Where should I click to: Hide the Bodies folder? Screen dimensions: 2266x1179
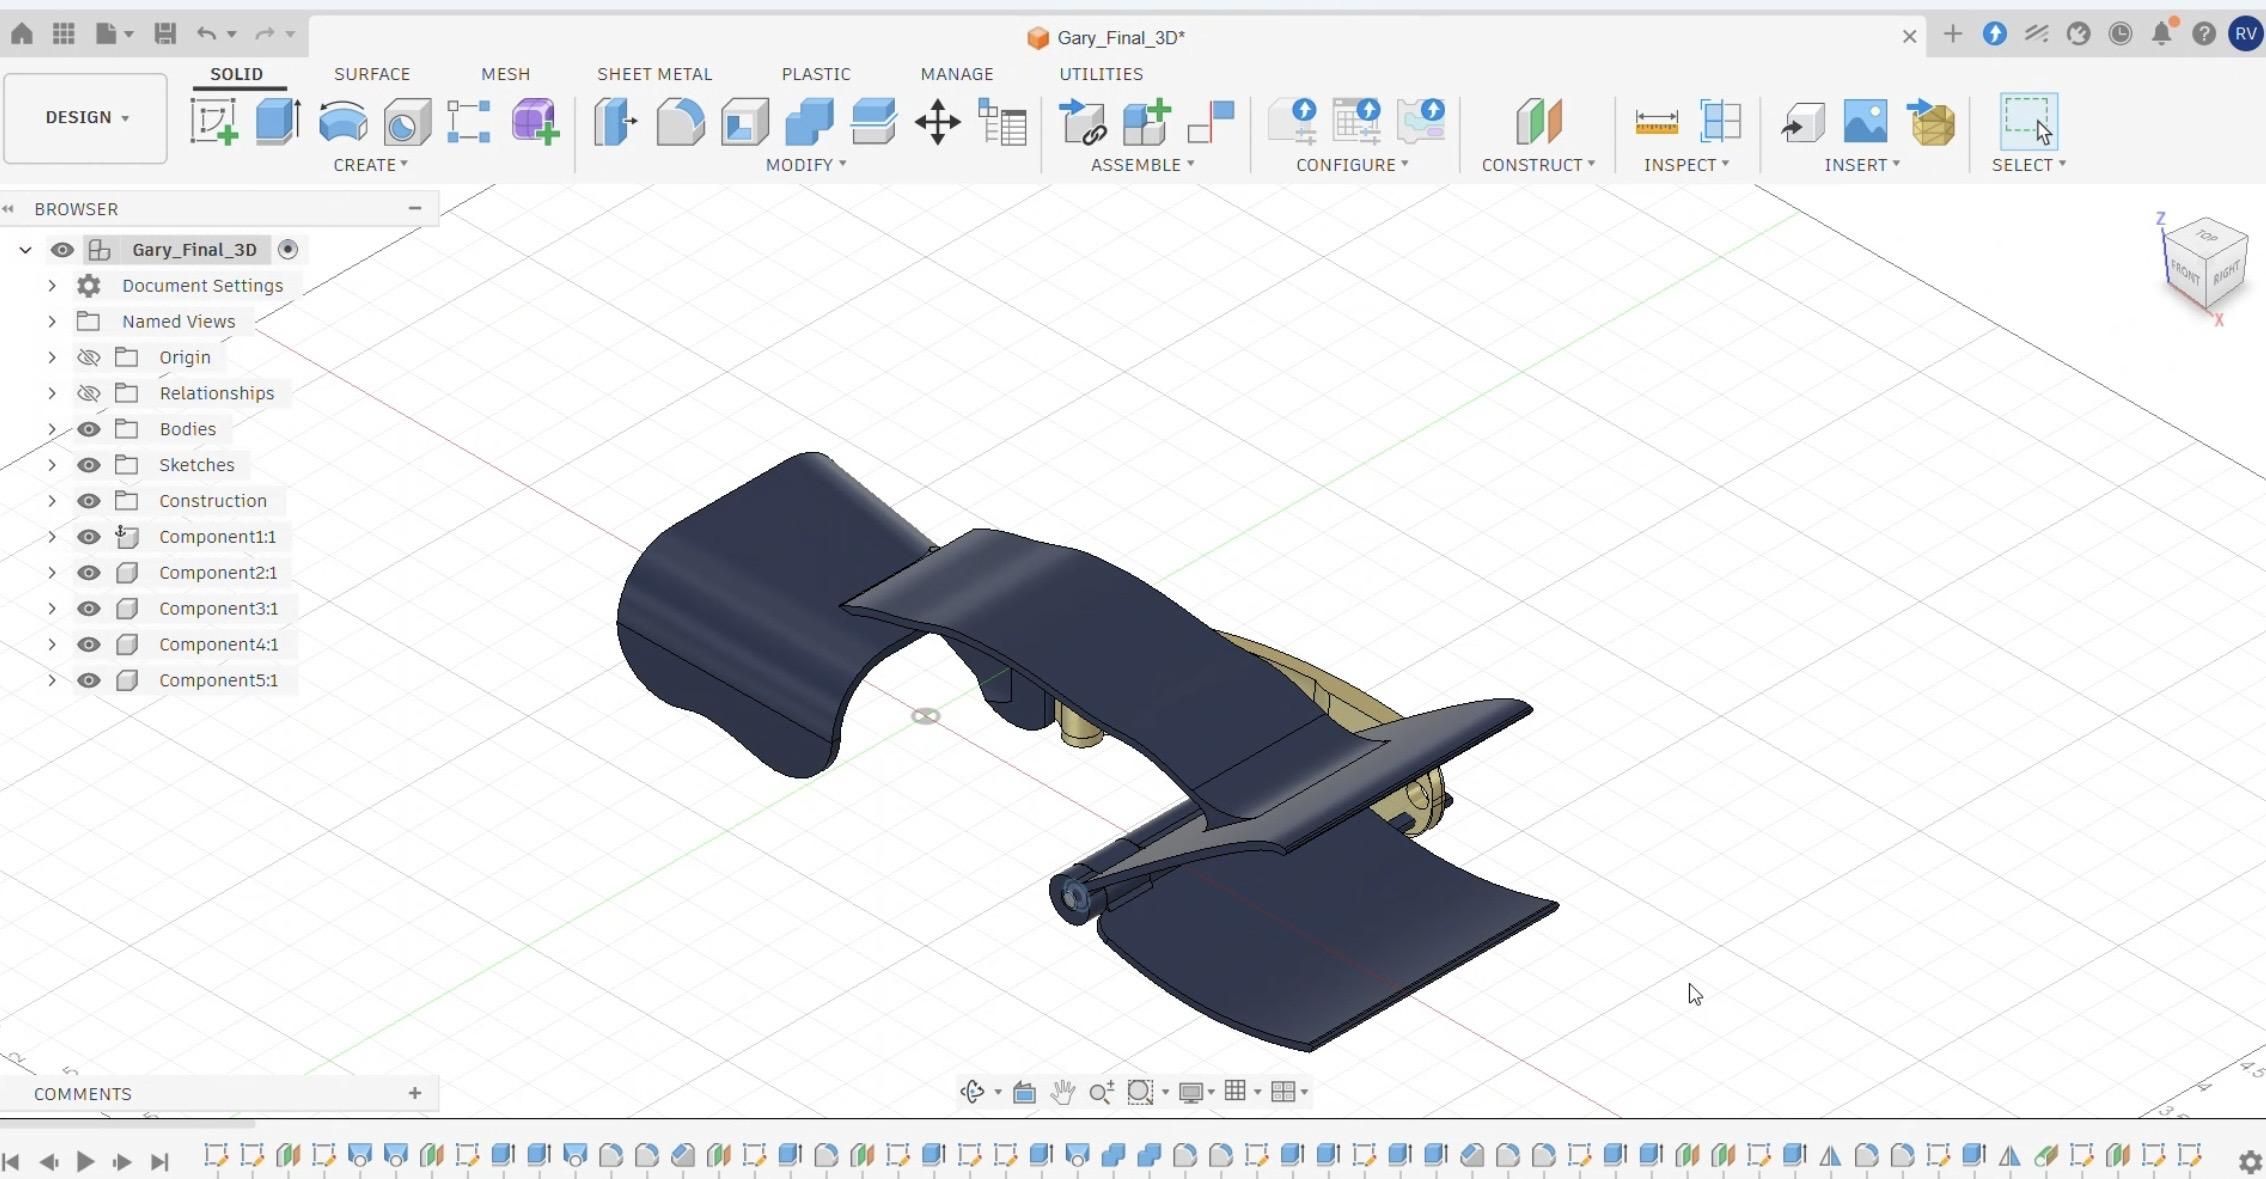click(x=89, y=429)
